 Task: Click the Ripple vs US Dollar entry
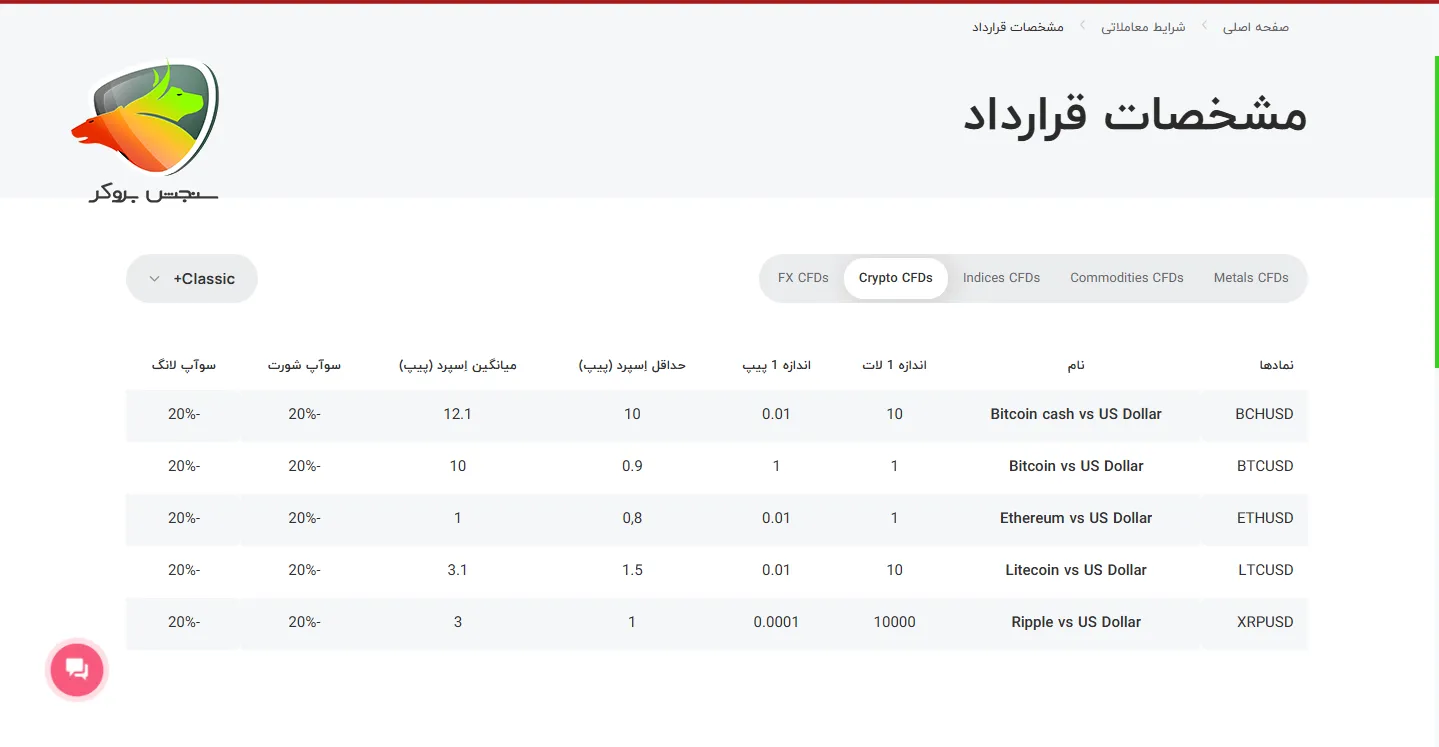pyautogui.click(x=1075, y=621)
